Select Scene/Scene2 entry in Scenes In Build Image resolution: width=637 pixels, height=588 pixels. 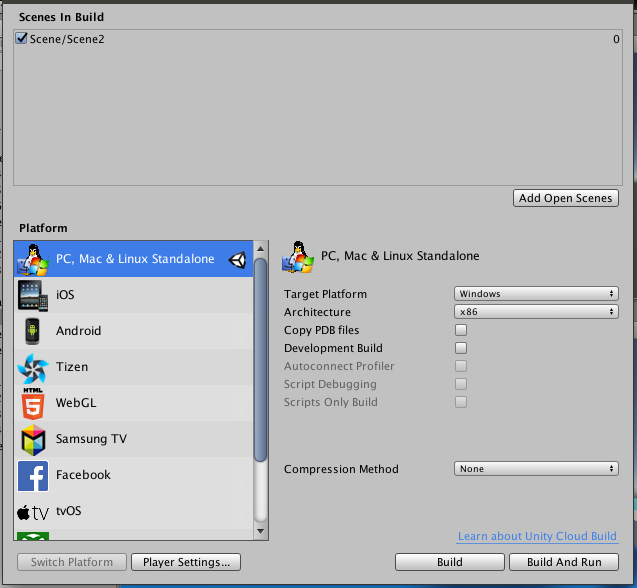318,39
